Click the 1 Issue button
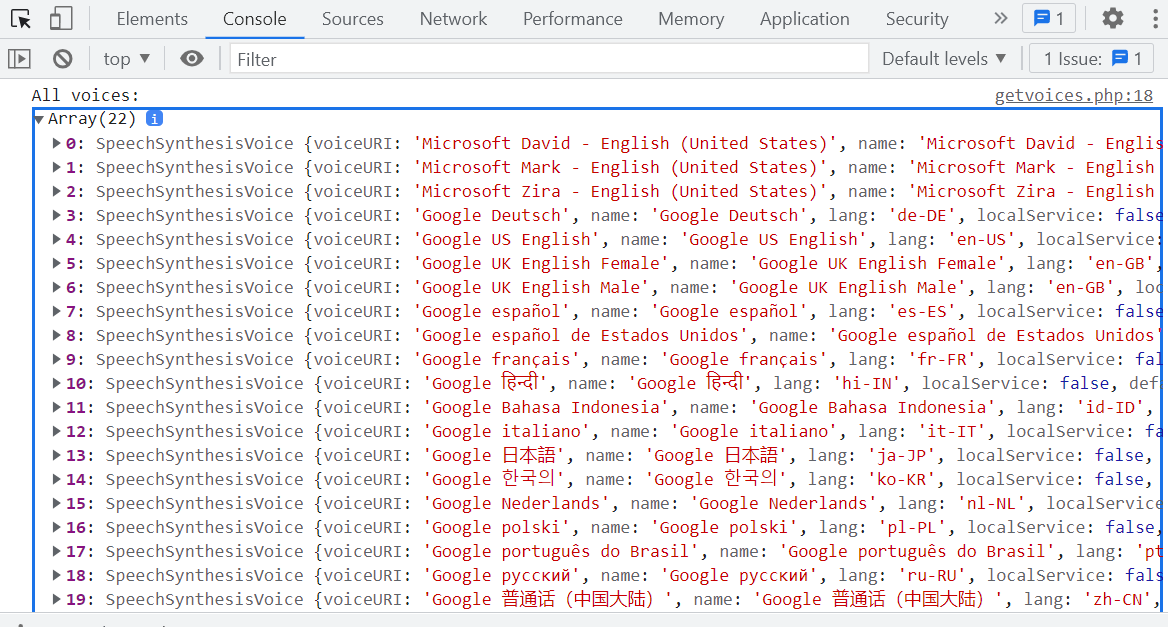The height and width of the screenshot is (627, 1168). [x=1091, y=59]
